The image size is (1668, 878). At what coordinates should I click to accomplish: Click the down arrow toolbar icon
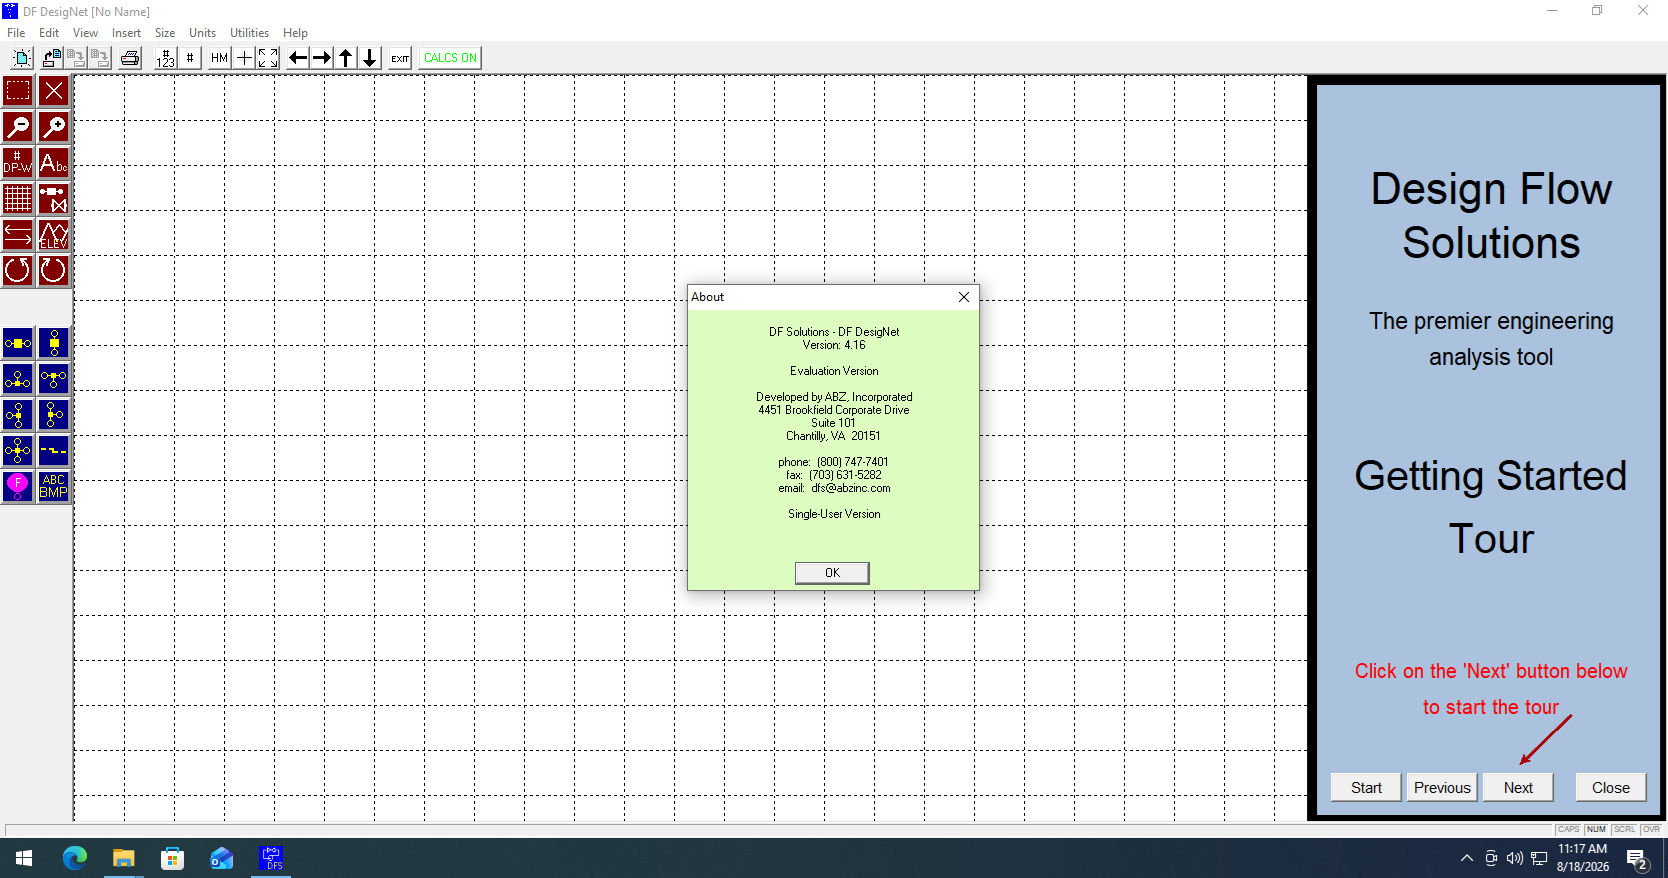370,58
